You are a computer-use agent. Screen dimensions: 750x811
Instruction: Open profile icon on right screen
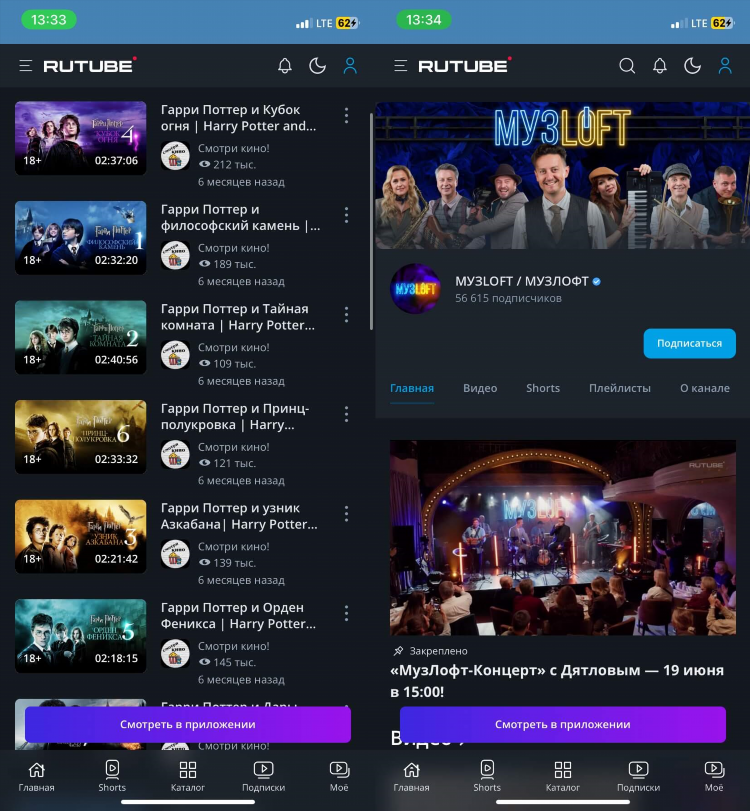725,66
